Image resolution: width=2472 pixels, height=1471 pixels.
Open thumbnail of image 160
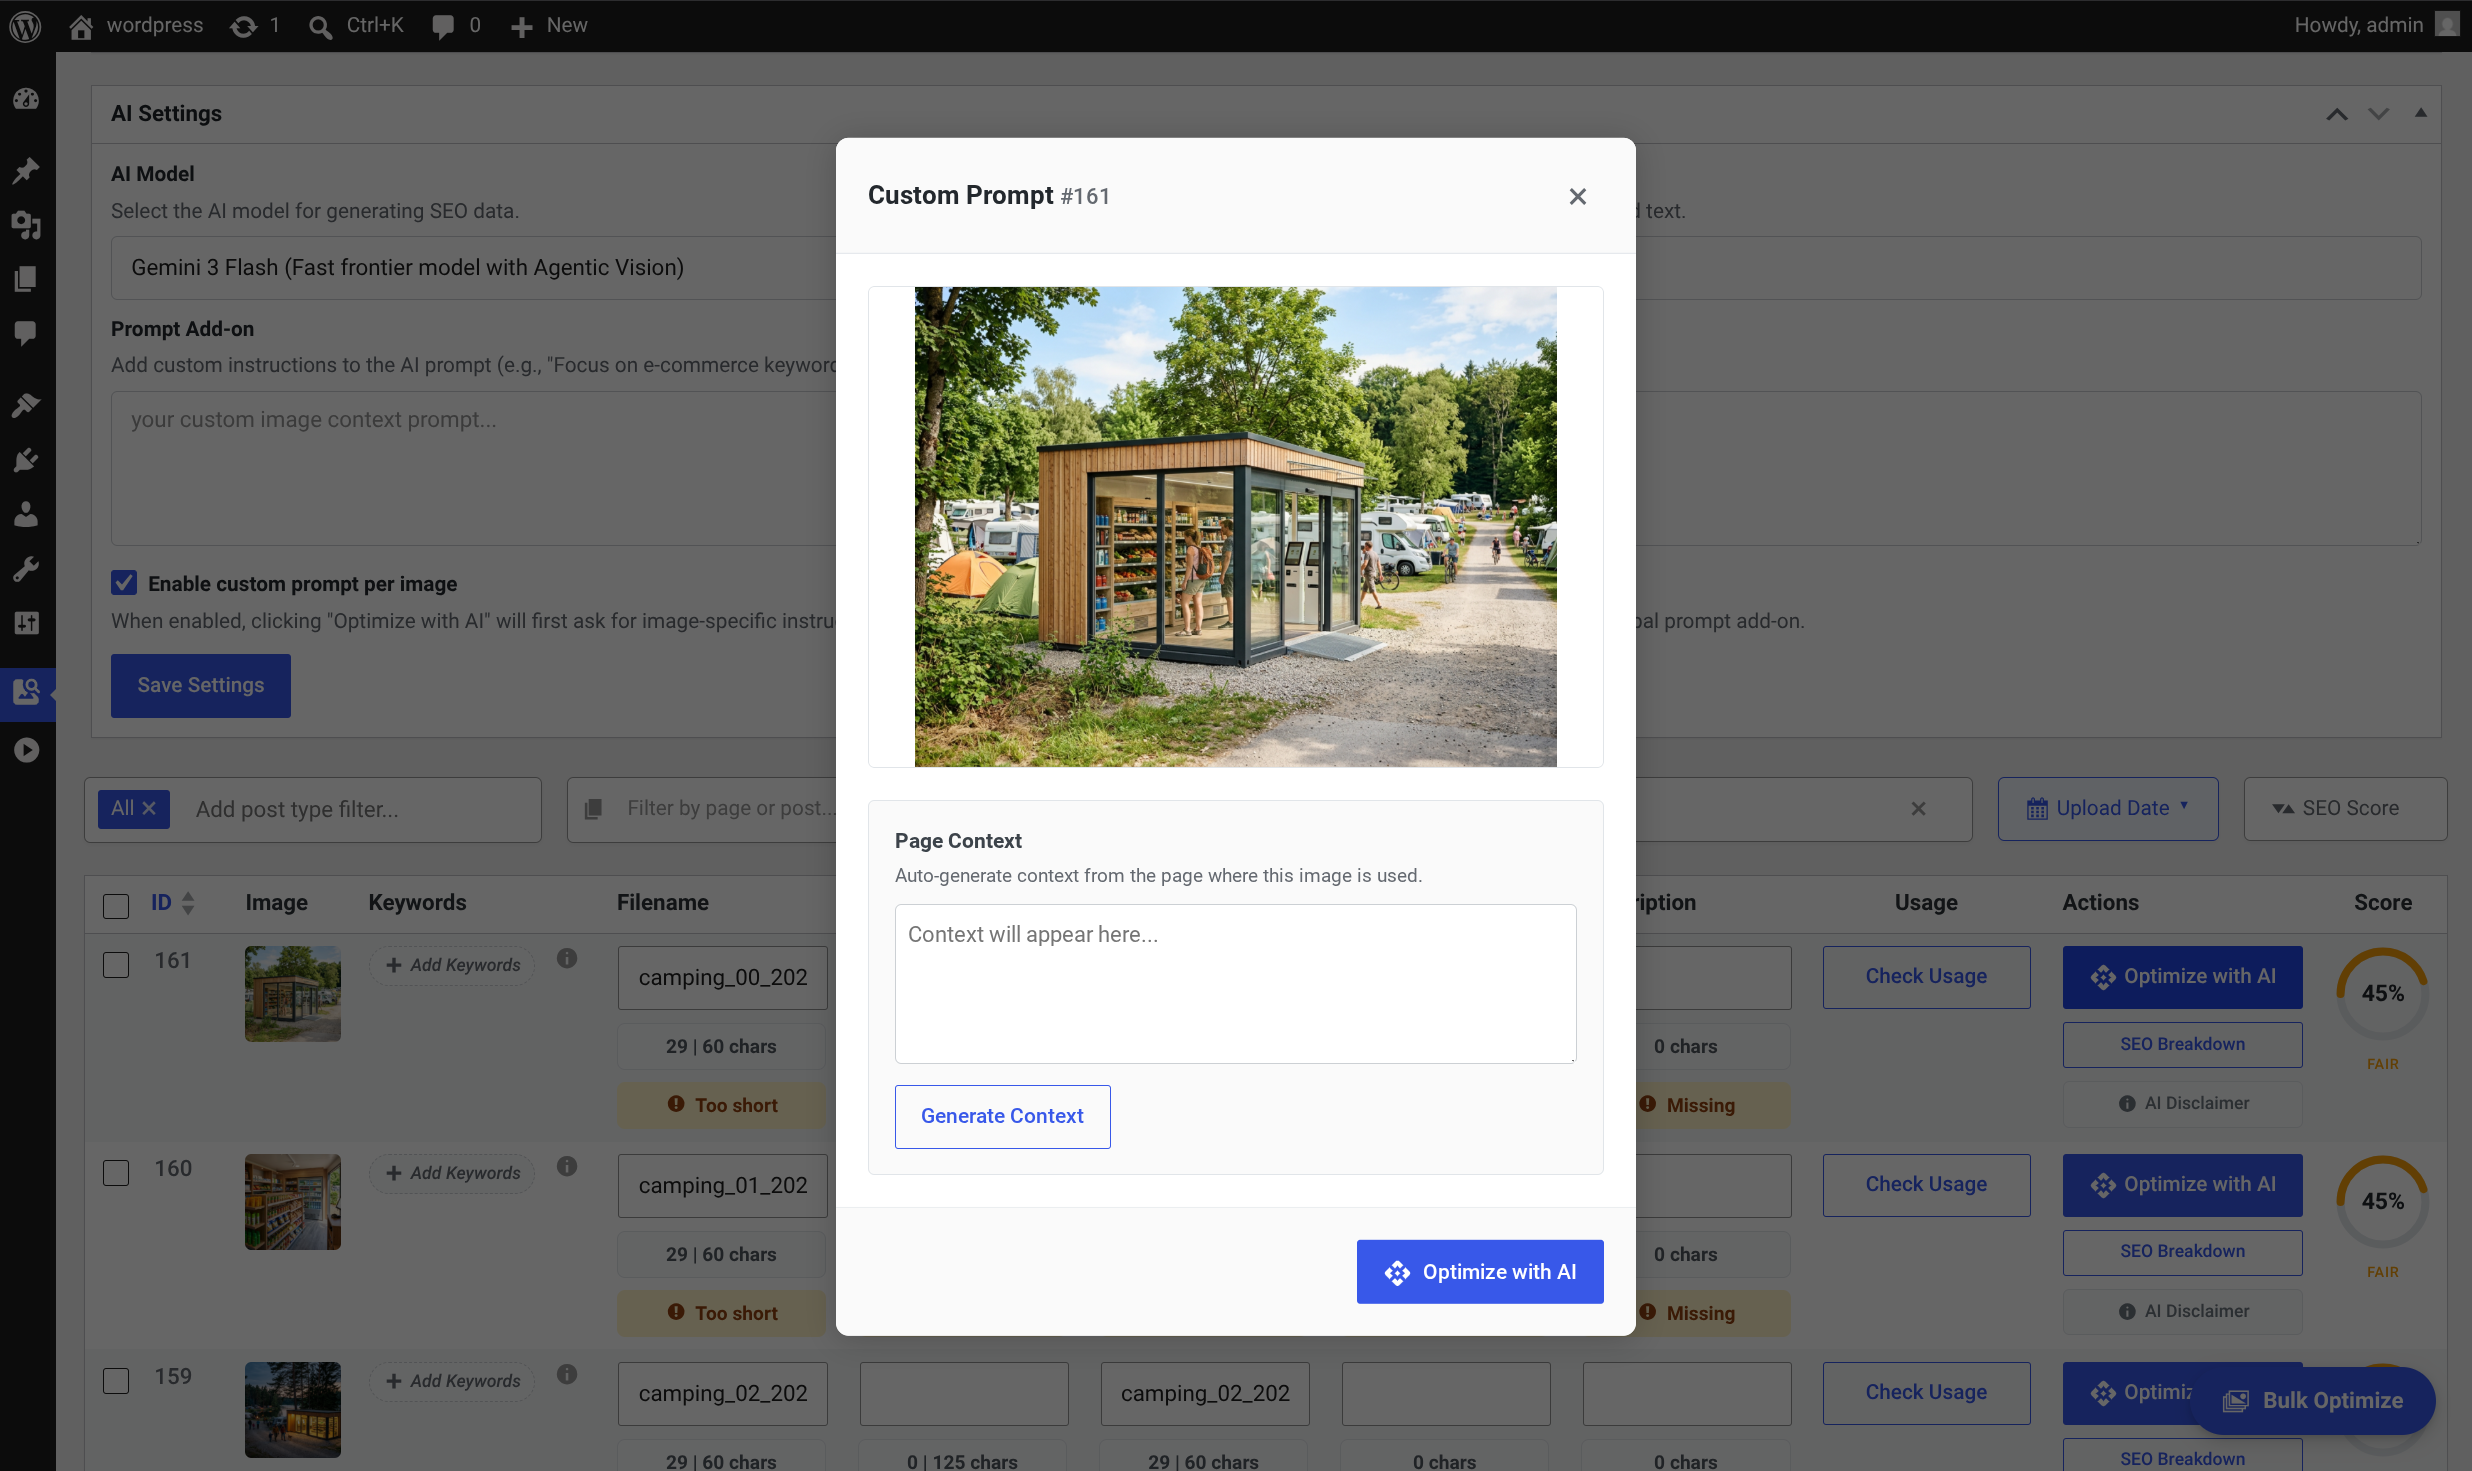[293, 1202]
